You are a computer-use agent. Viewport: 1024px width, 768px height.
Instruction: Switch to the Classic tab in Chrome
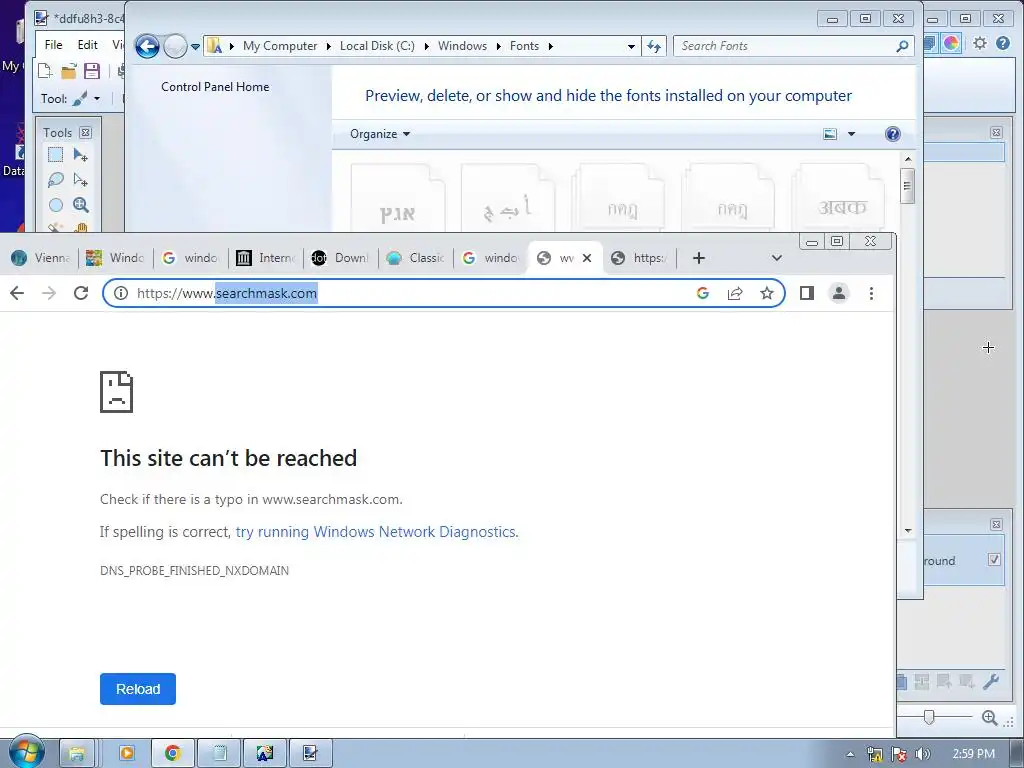point(417,258)
